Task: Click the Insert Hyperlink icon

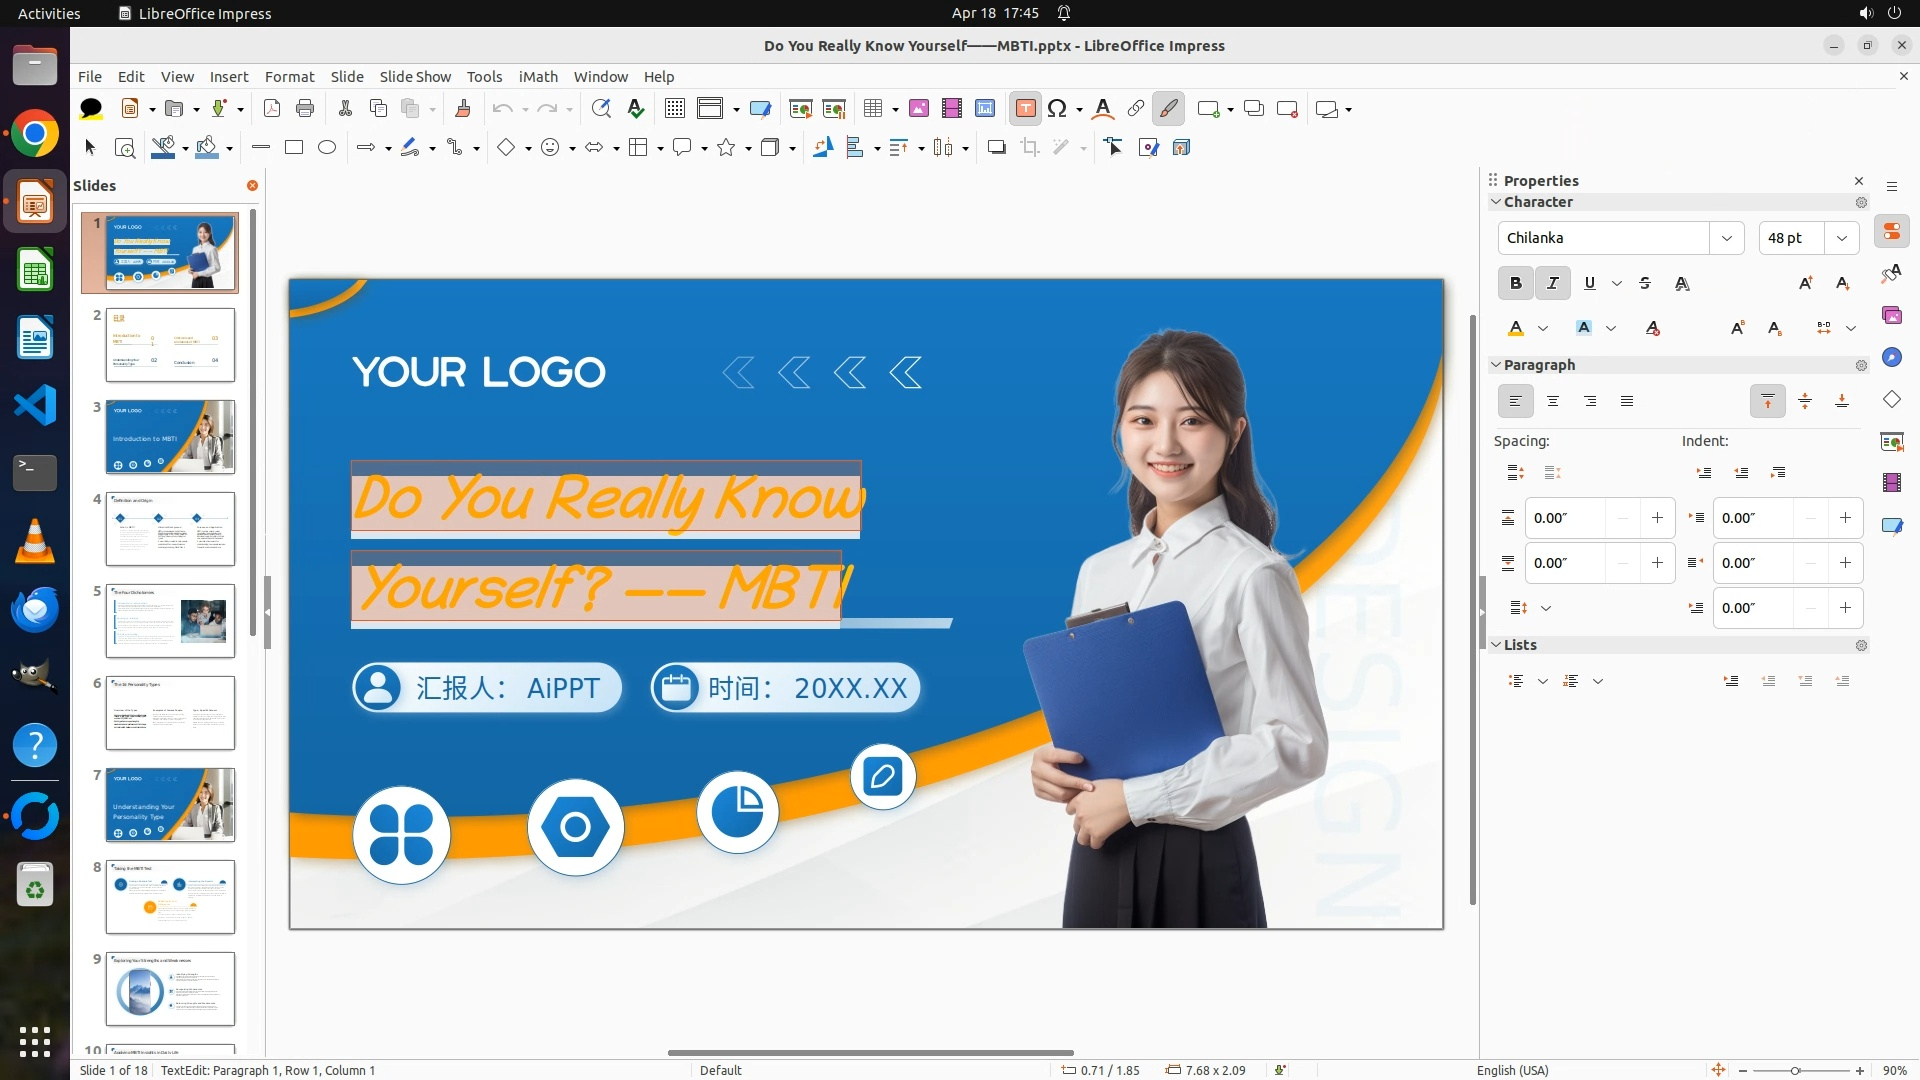Action: [1136, 109]
